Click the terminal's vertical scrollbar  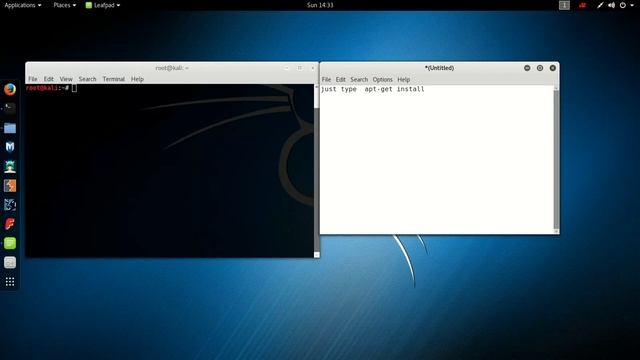(x=316, y=171)
